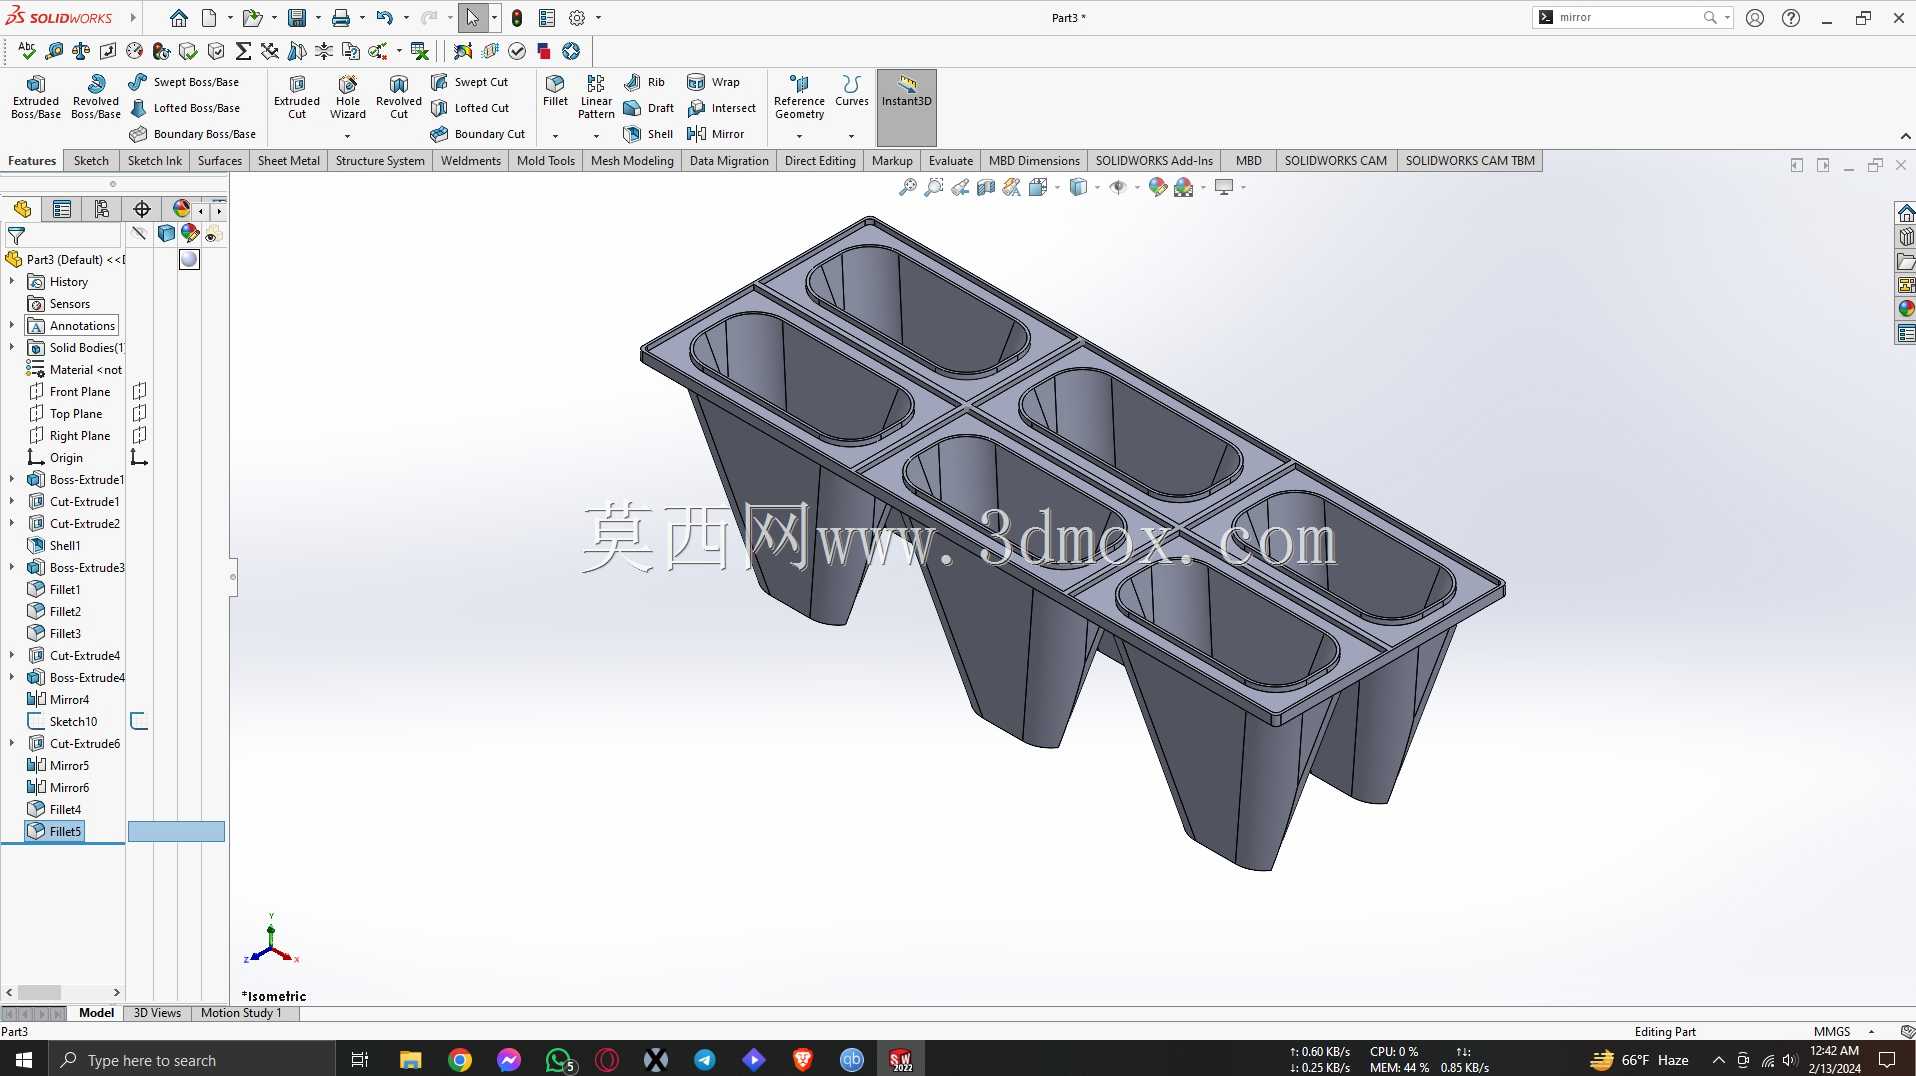1916x1076 pixels.
Task: Click the Previous View icon
Action: click(960, 187)
